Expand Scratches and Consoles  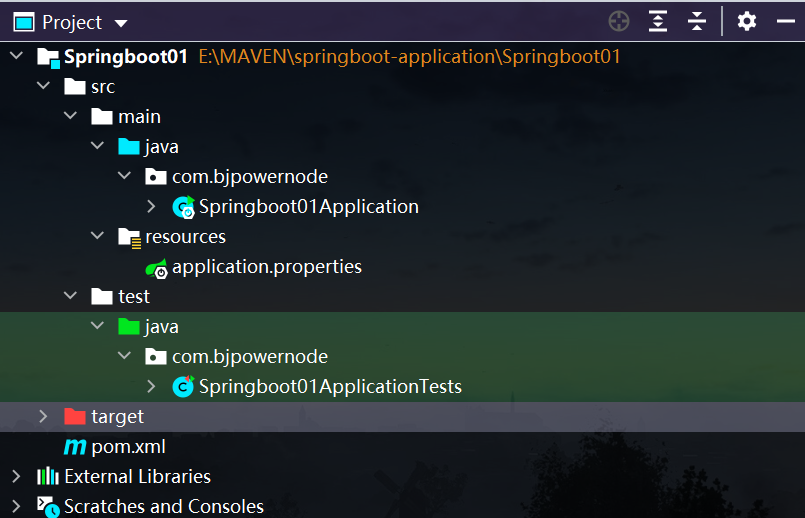point(16,506)
